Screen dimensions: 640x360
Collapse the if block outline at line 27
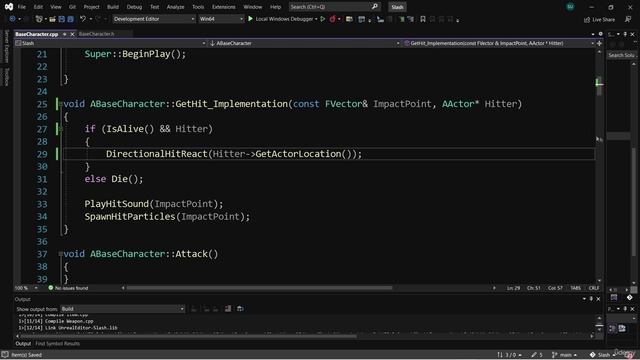click(60, 129)
